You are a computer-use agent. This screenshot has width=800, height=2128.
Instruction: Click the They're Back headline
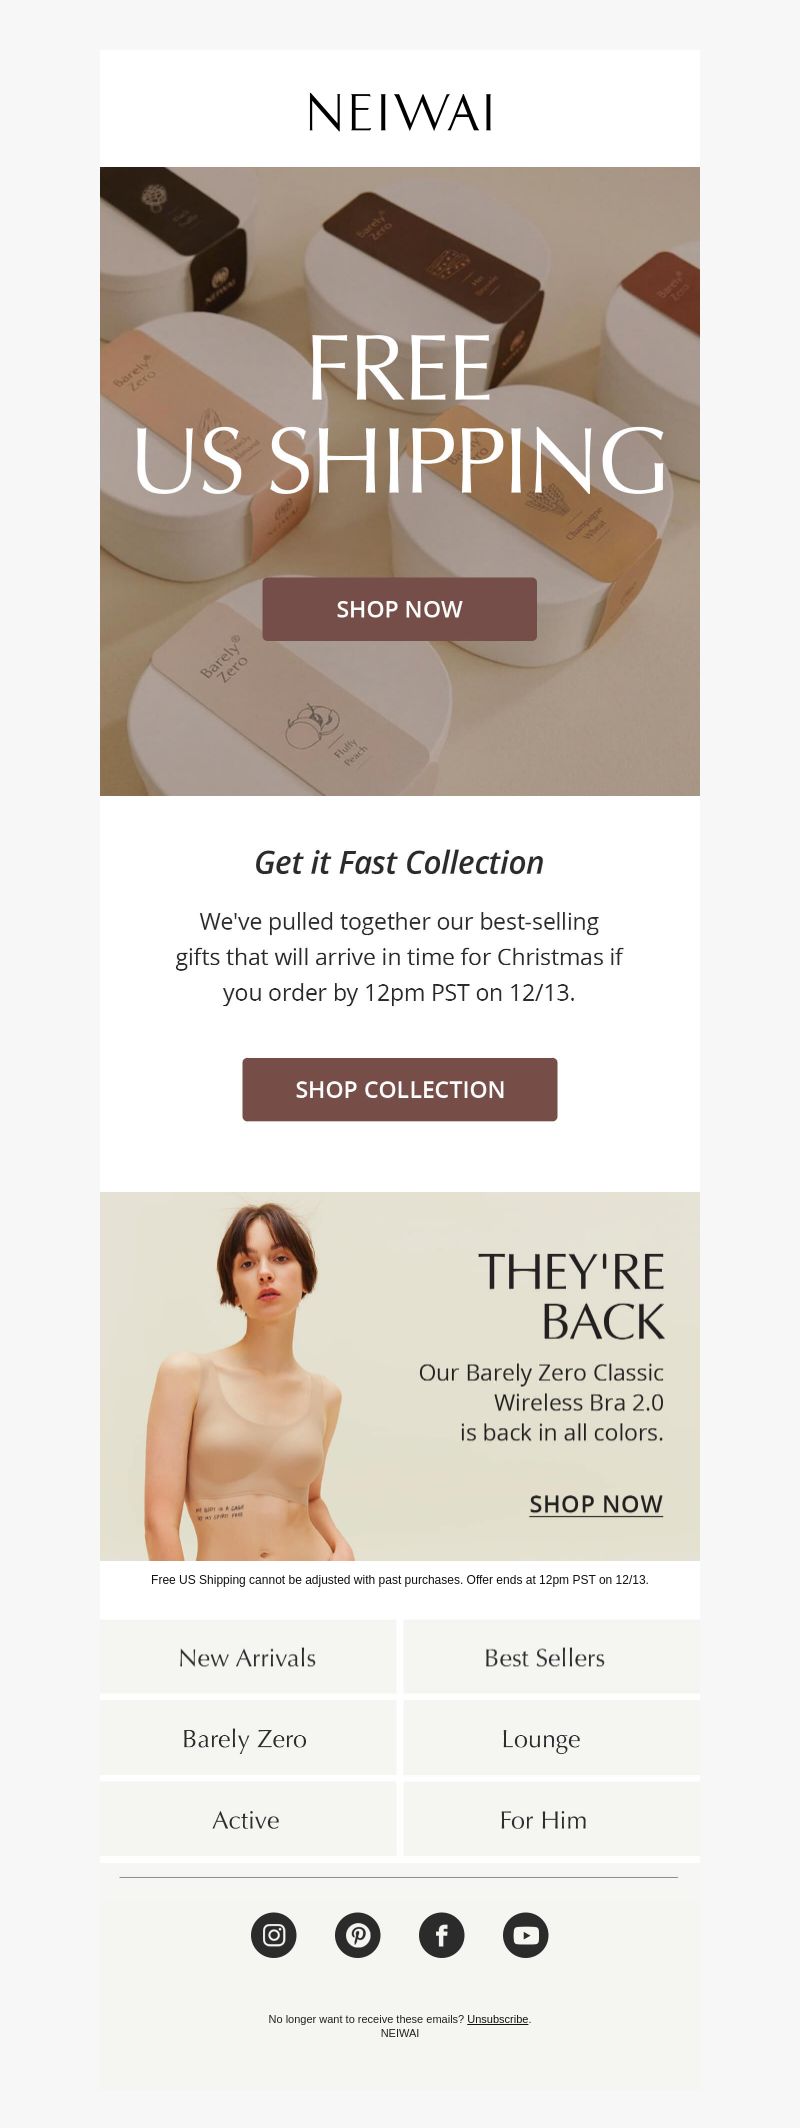point(571,1295)
